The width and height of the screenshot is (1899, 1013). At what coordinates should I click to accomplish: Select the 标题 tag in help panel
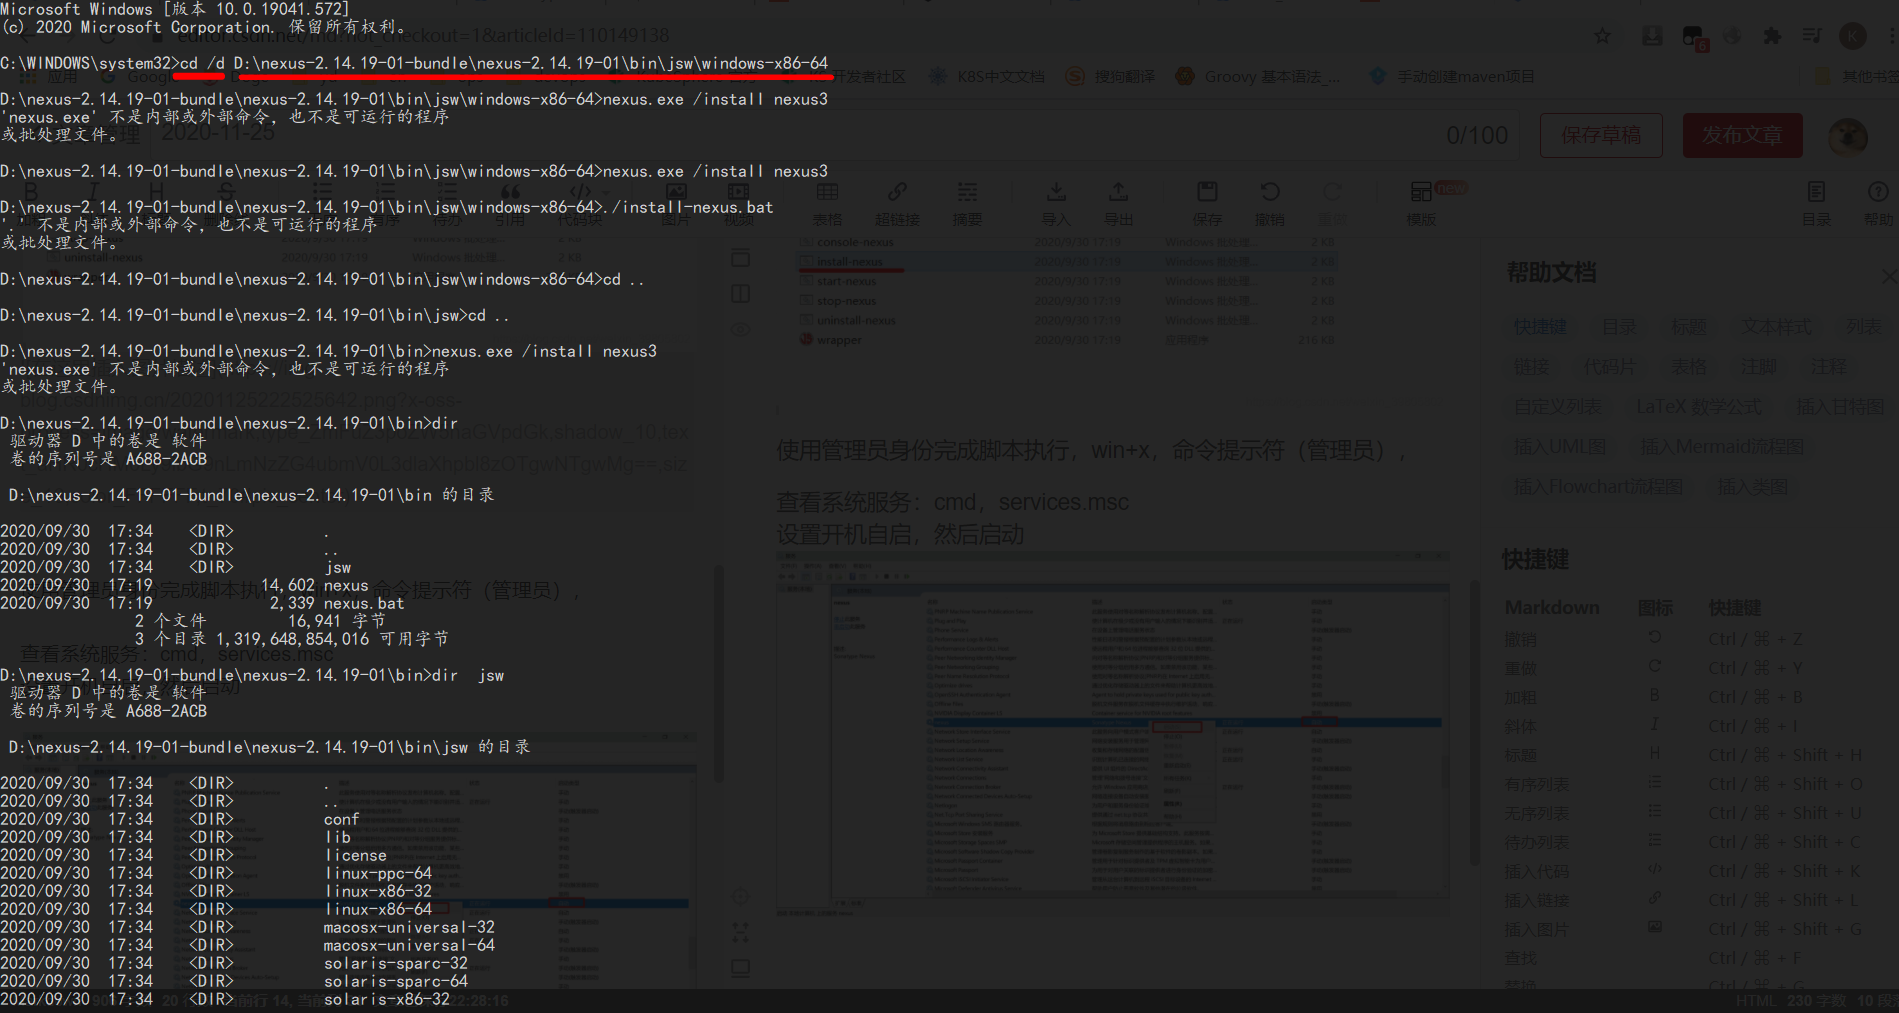tap(1689, 327)
